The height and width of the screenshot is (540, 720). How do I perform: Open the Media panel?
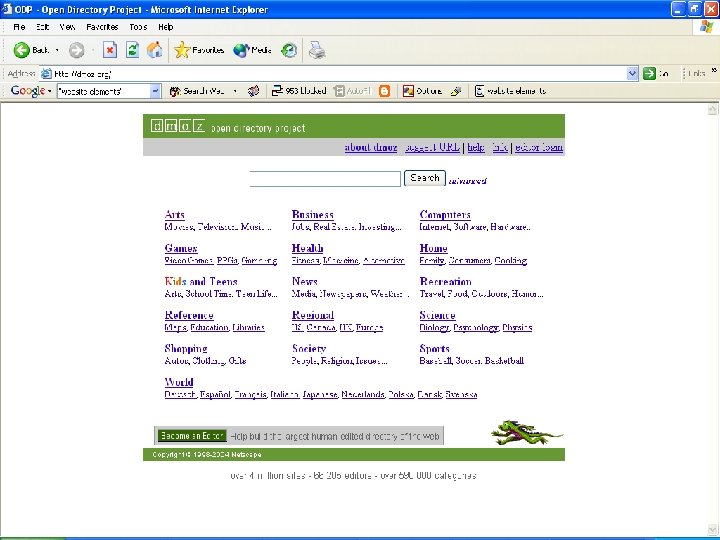(253, 50)
